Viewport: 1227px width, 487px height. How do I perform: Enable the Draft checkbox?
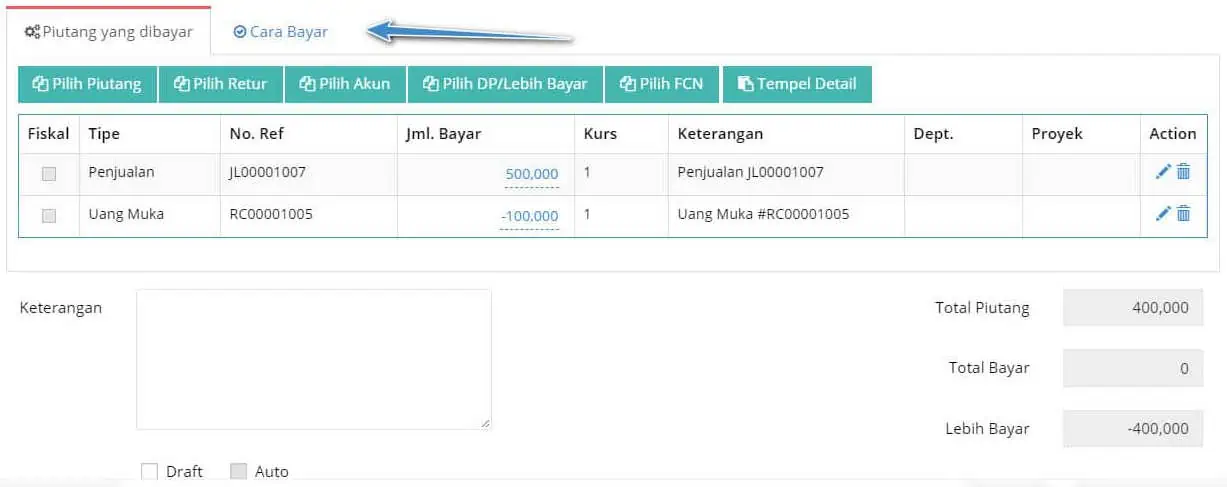pos(150,471)
